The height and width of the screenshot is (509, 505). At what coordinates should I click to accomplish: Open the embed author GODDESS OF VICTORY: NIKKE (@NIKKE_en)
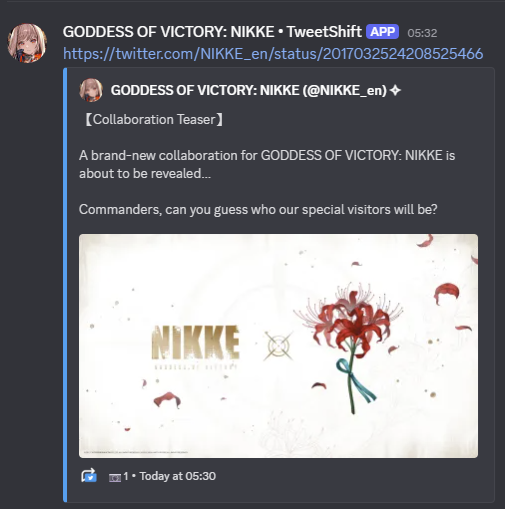[x=249, y=90]
